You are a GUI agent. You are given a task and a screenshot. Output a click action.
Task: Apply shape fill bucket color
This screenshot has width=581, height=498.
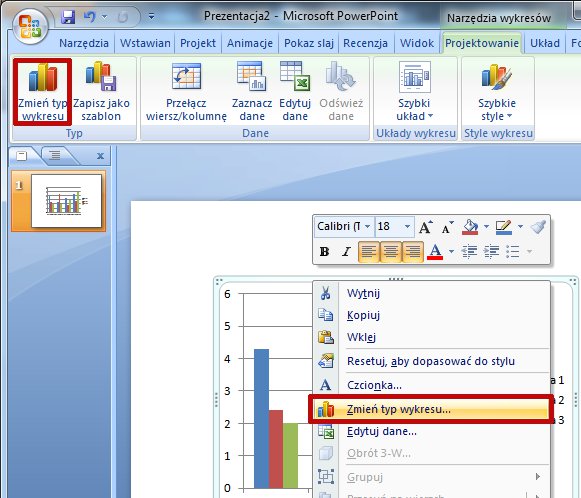tap(470, 227)
